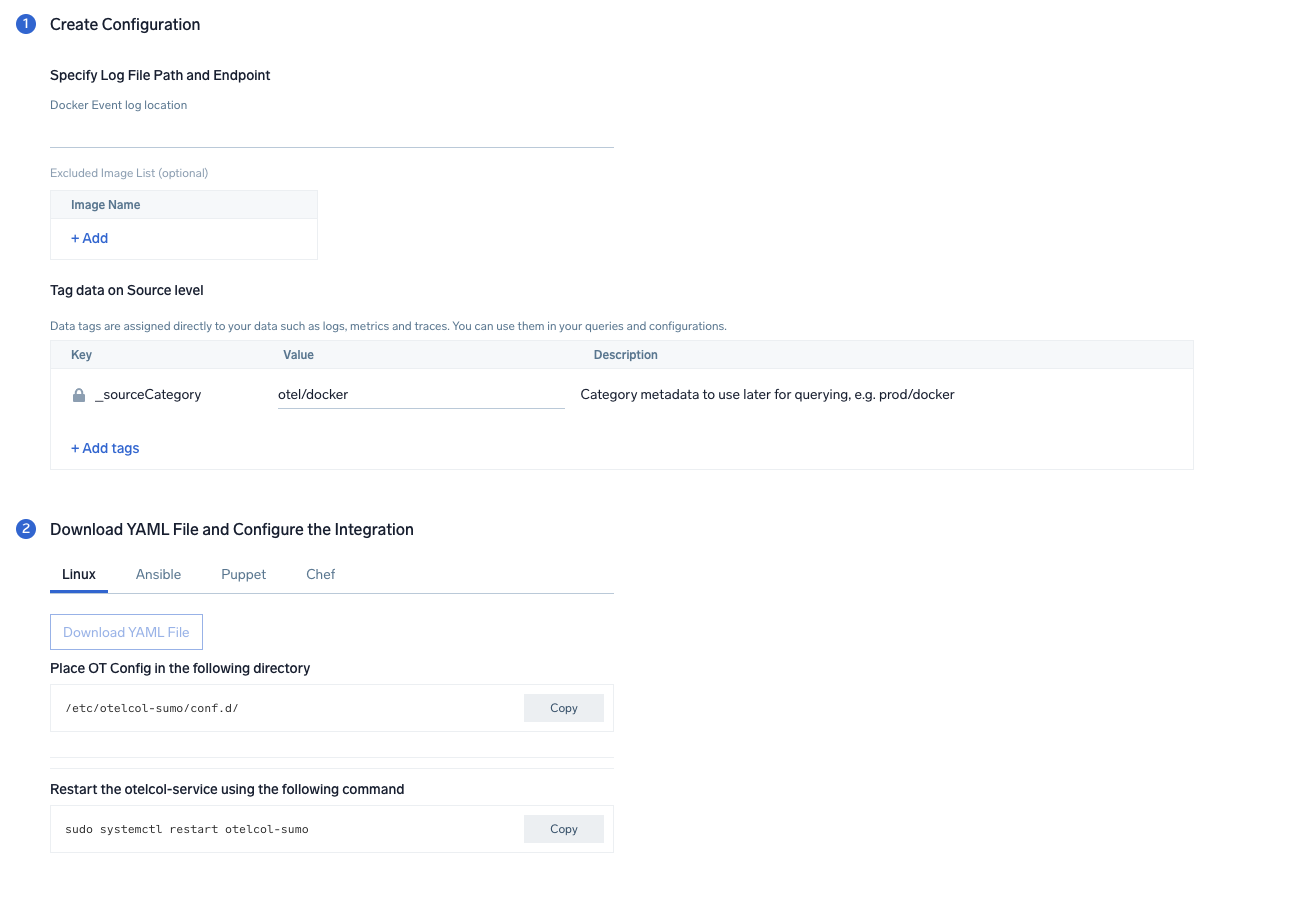1316x916 pixels.
Task: Select the sudo systemctl restart command text
Action: pyautogui.click(x=189, y=828)
